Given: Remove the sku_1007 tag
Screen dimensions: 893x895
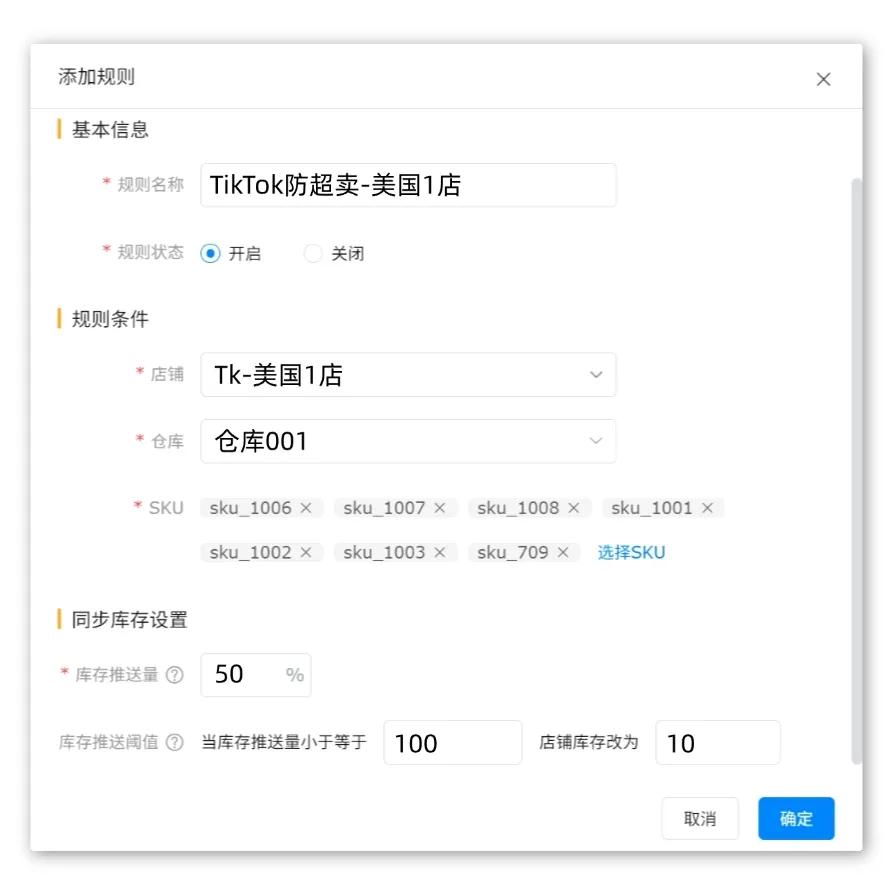Looking at the screenshot, I should pos(440,508).
